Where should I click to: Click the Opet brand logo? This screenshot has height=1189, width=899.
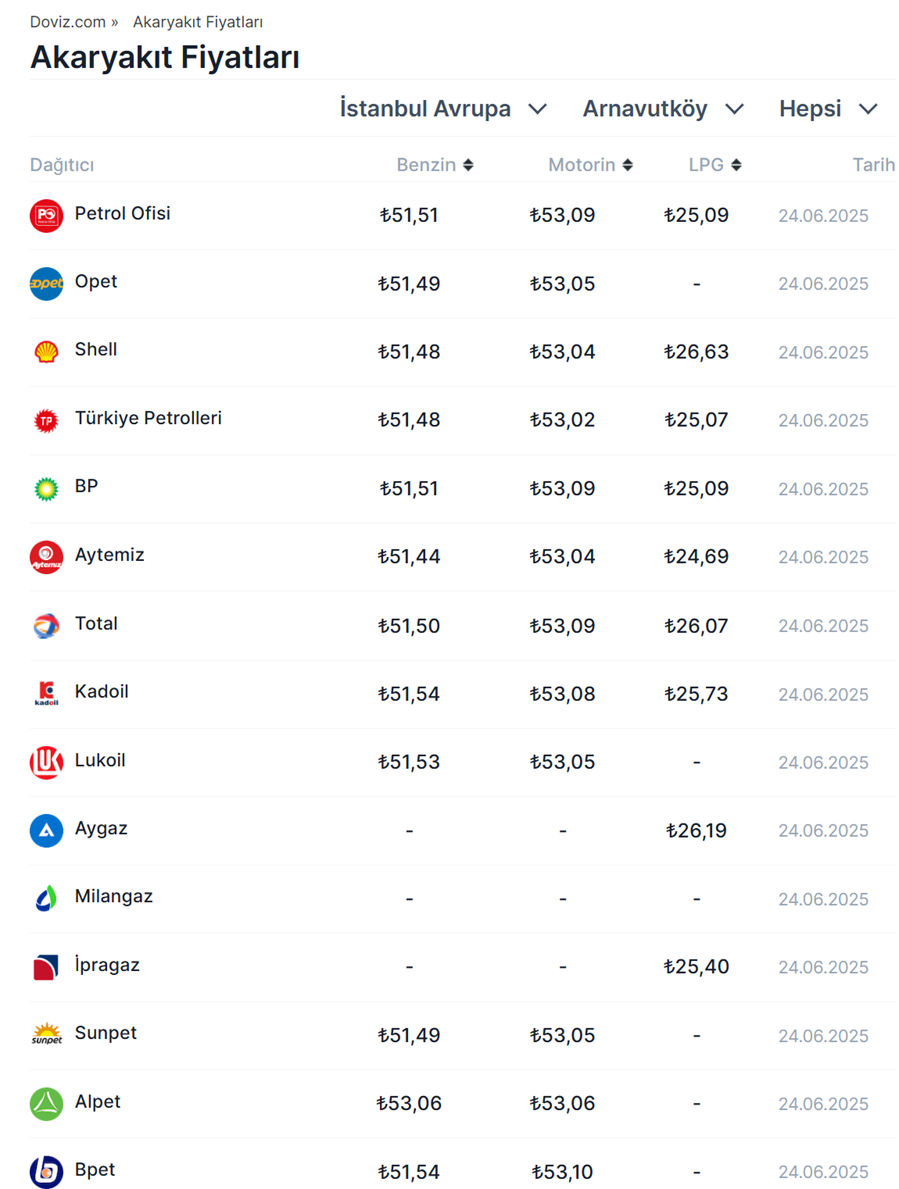coord(46,283)
